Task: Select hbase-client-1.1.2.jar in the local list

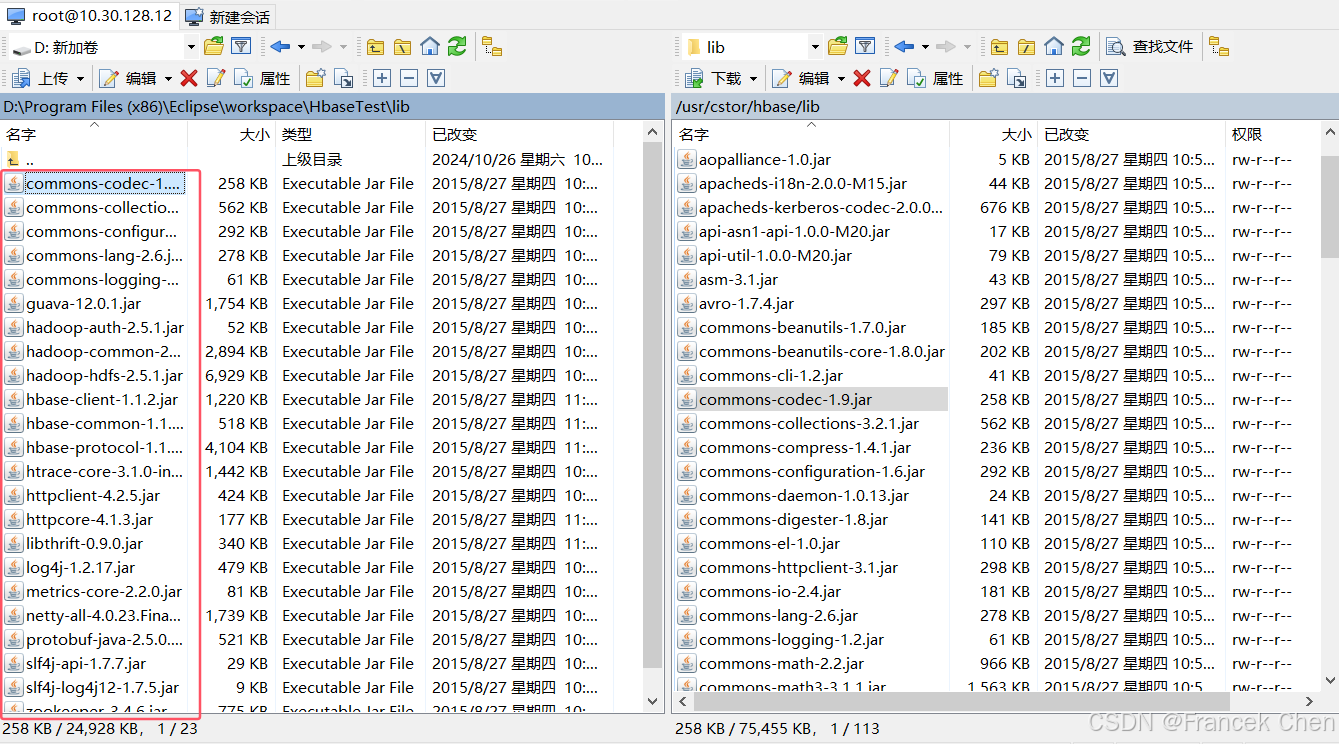Action: pyautogui.click(x=104, y=399)
